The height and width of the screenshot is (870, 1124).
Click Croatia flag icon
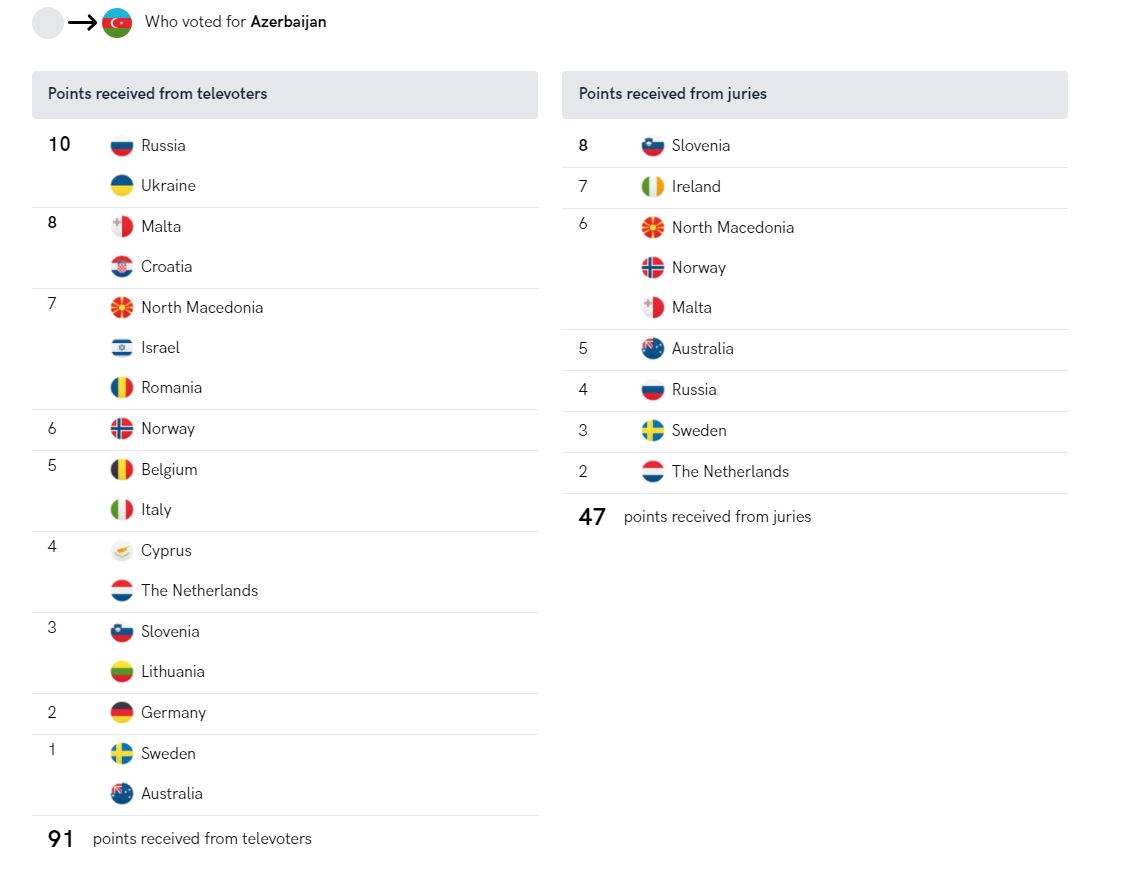point(122,267)
